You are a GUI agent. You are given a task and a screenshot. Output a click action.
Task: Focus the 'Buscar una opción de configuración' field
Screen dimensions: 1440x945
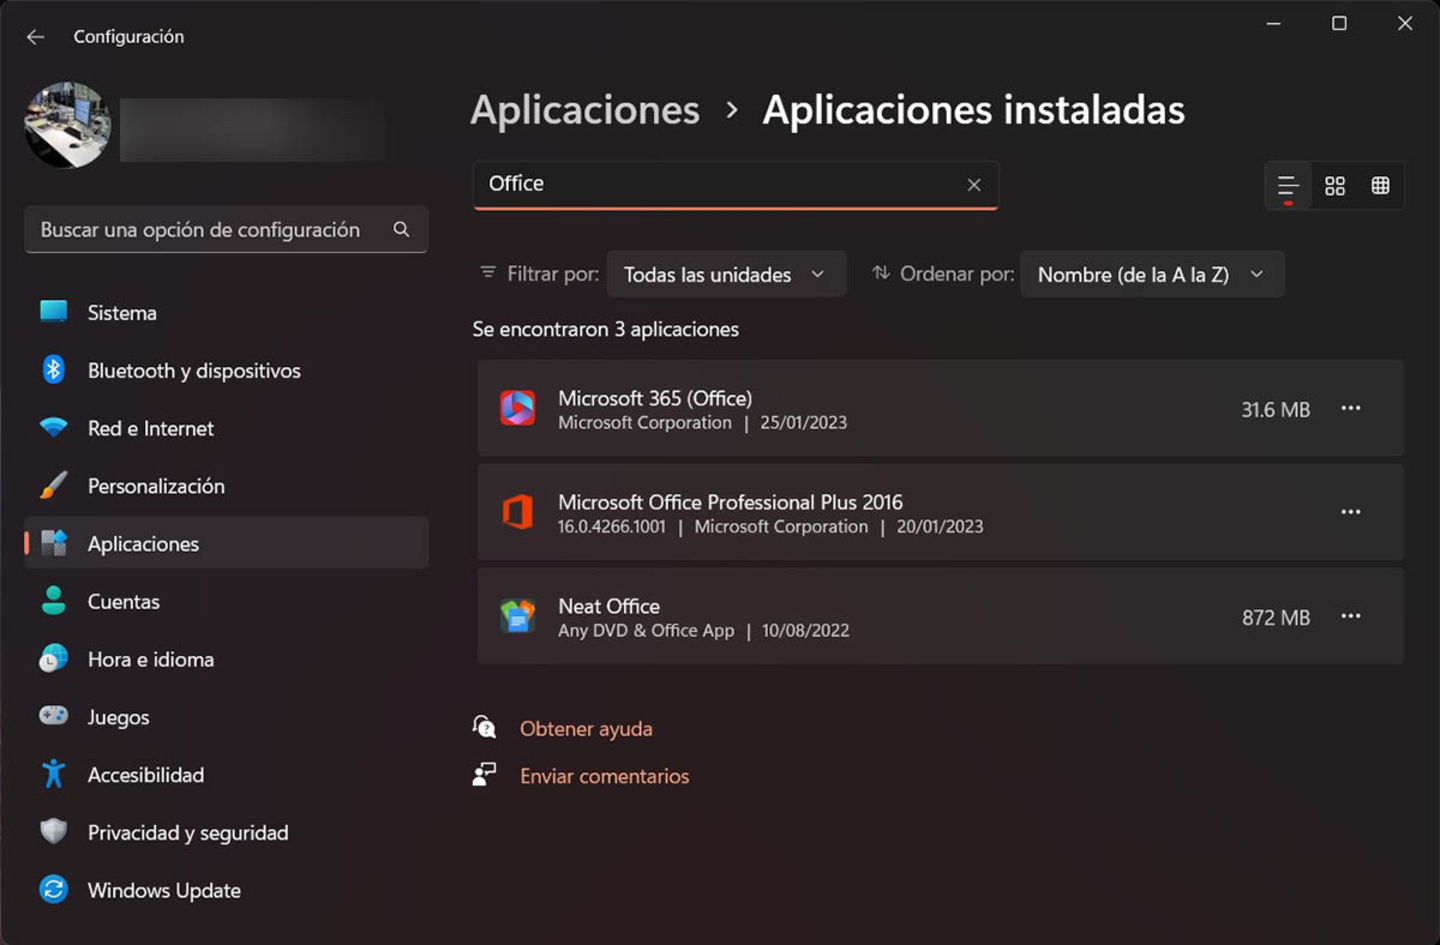[226, 229]
